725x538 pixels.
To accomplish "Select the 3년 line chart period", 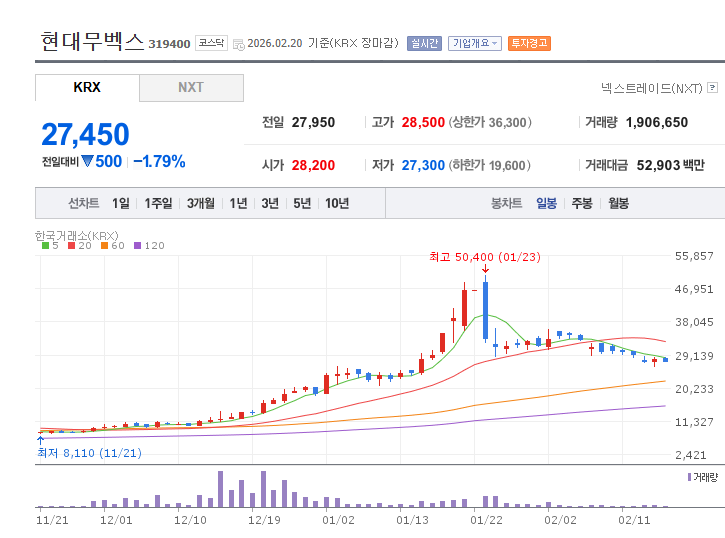I will 270,203.
